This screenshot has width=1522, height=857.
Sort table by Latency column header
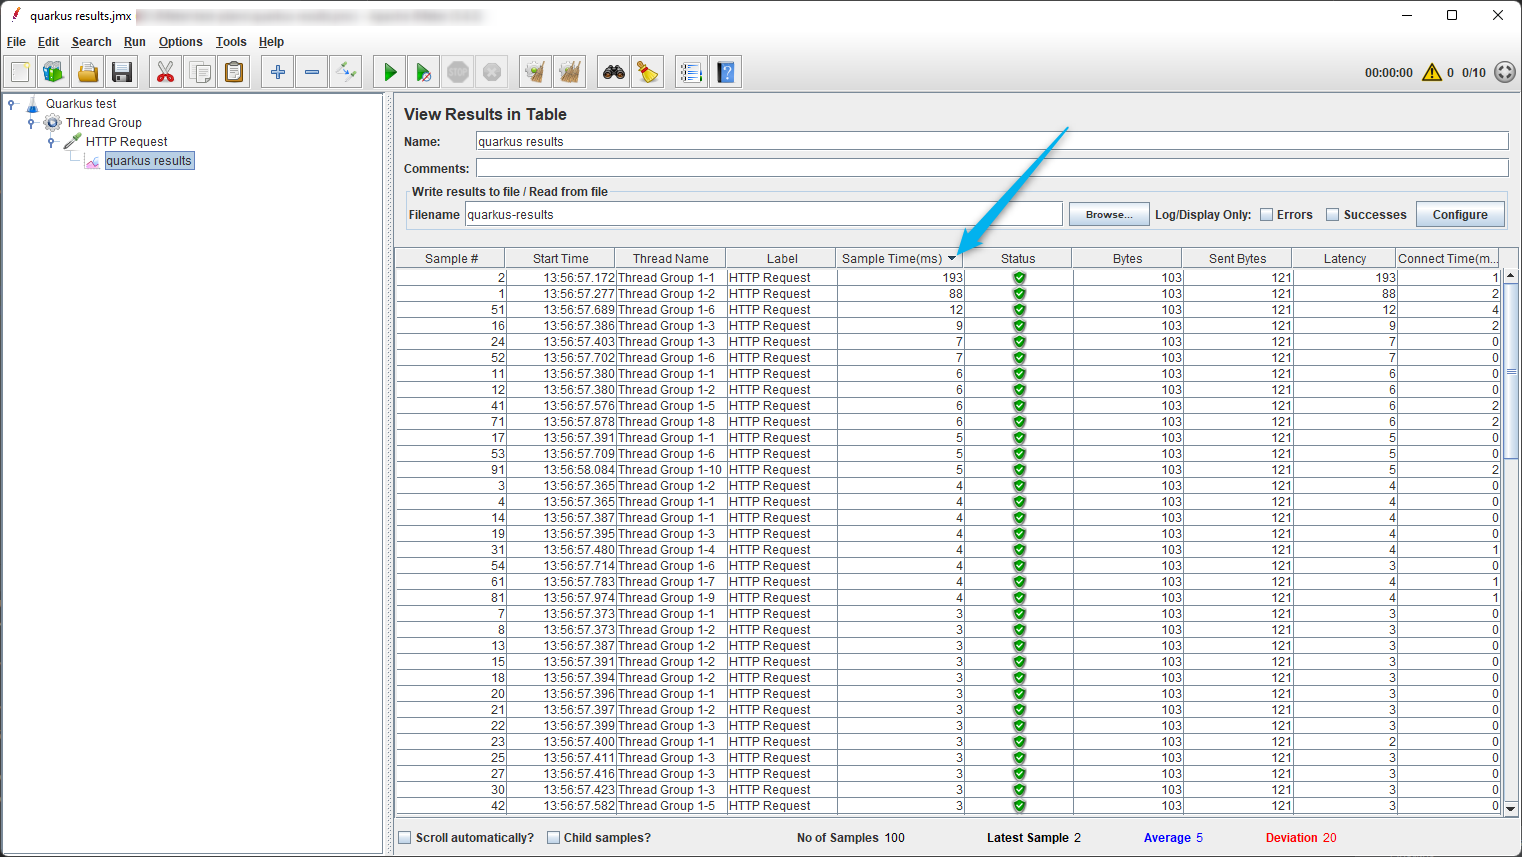[x=1344, y=258]
